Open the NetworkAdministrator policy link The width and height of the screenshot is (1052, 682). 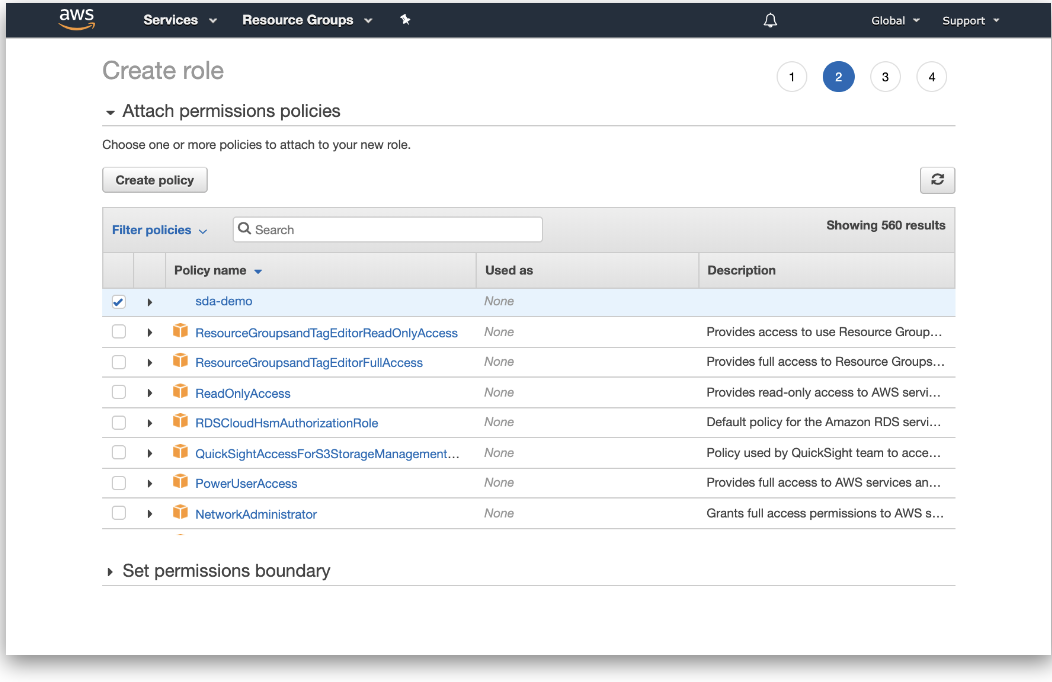click(x=256, y=514)
